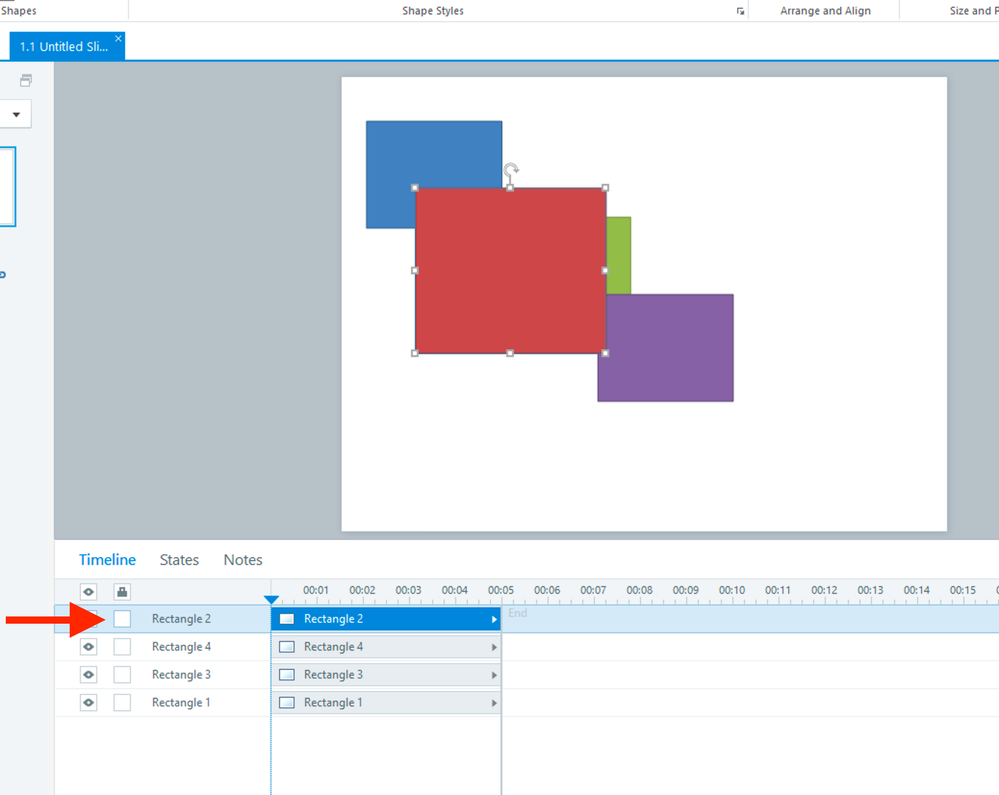This screenshot has height=795, width=999.
Task: Click the shape icon on Rectangle 4 bar
Action: [287, 647]
